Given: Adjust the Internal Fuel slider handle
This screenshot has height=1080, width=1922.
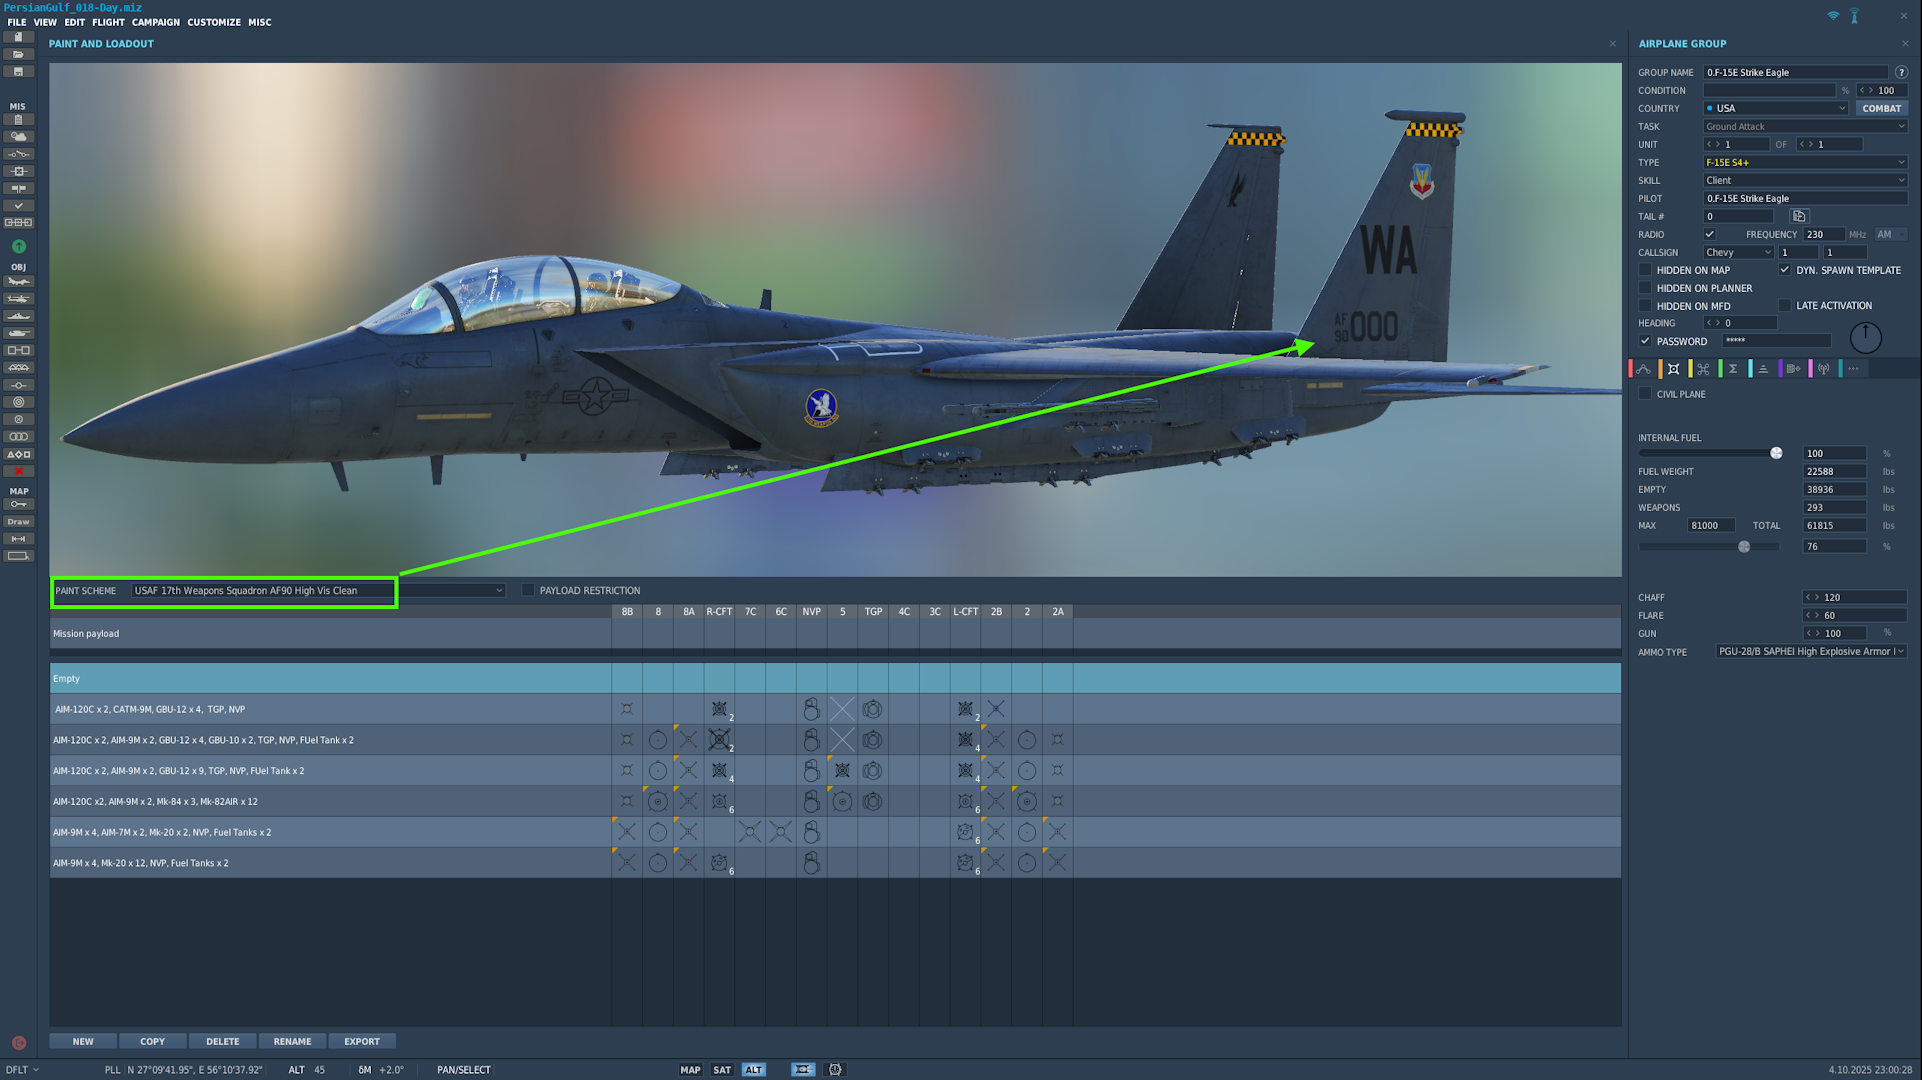Looking at the screenshot, I should click(1776, 454).
